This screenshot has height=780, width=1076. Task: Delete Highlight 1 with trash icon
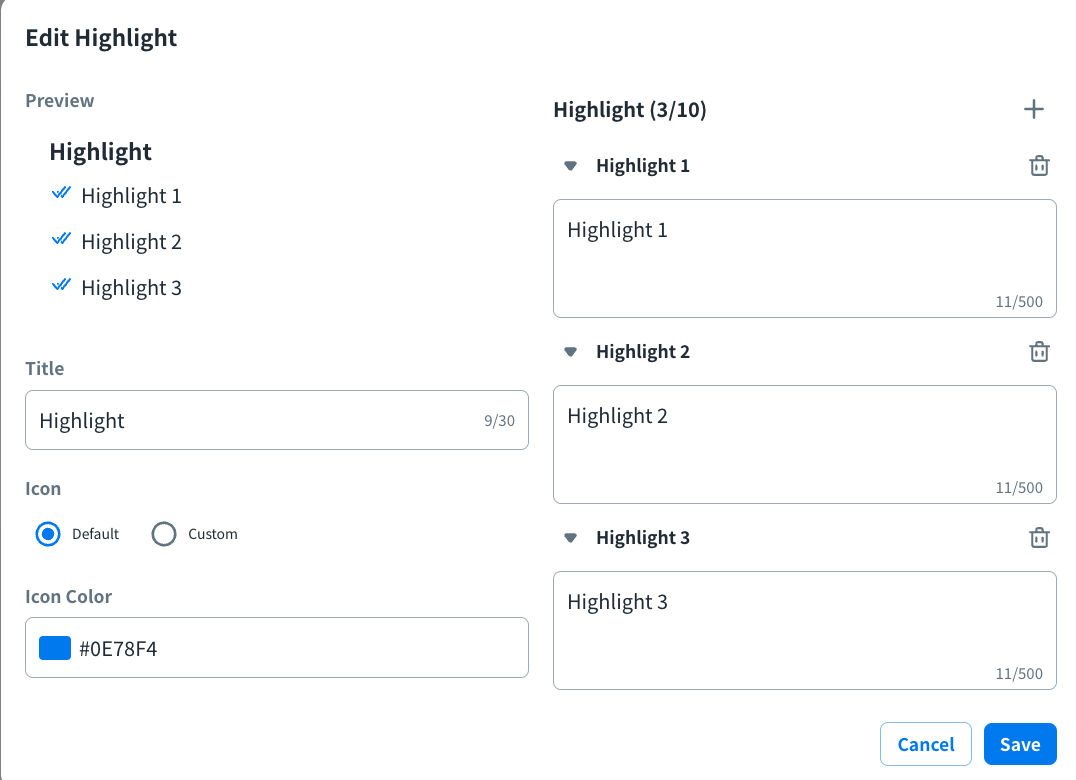click(1039, 166)
